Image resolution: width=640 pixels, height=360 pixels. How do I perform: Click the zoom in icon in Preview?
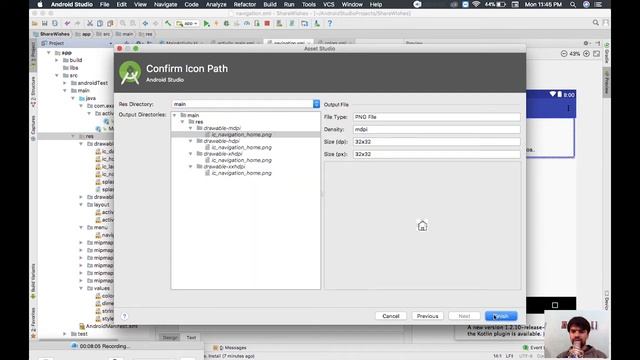point(587,54)
